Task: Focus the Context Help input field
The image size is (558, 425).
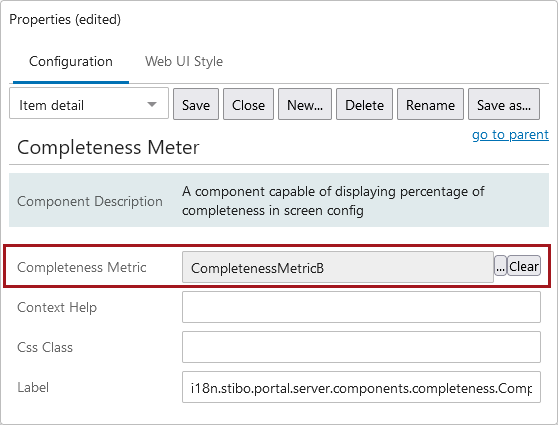Action: pos(361,307)
